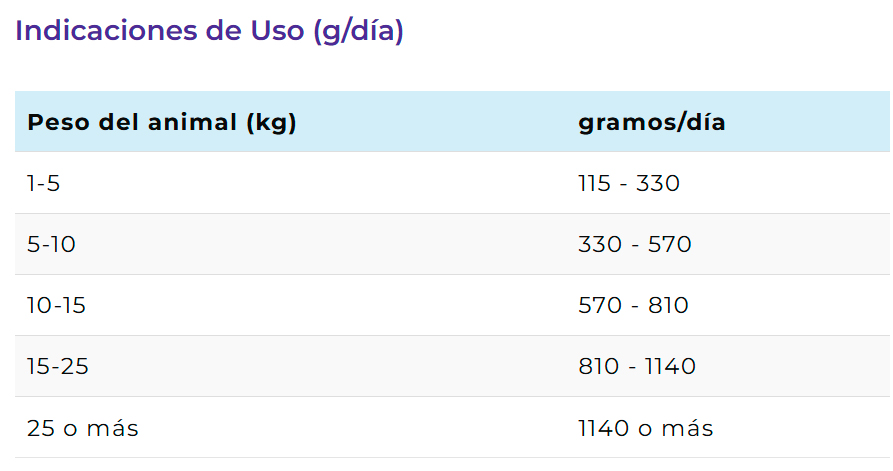This screenshot has width=893, height=471.
Task: Select the 'gramos/día' column header
Action: [x=652, y=122]
